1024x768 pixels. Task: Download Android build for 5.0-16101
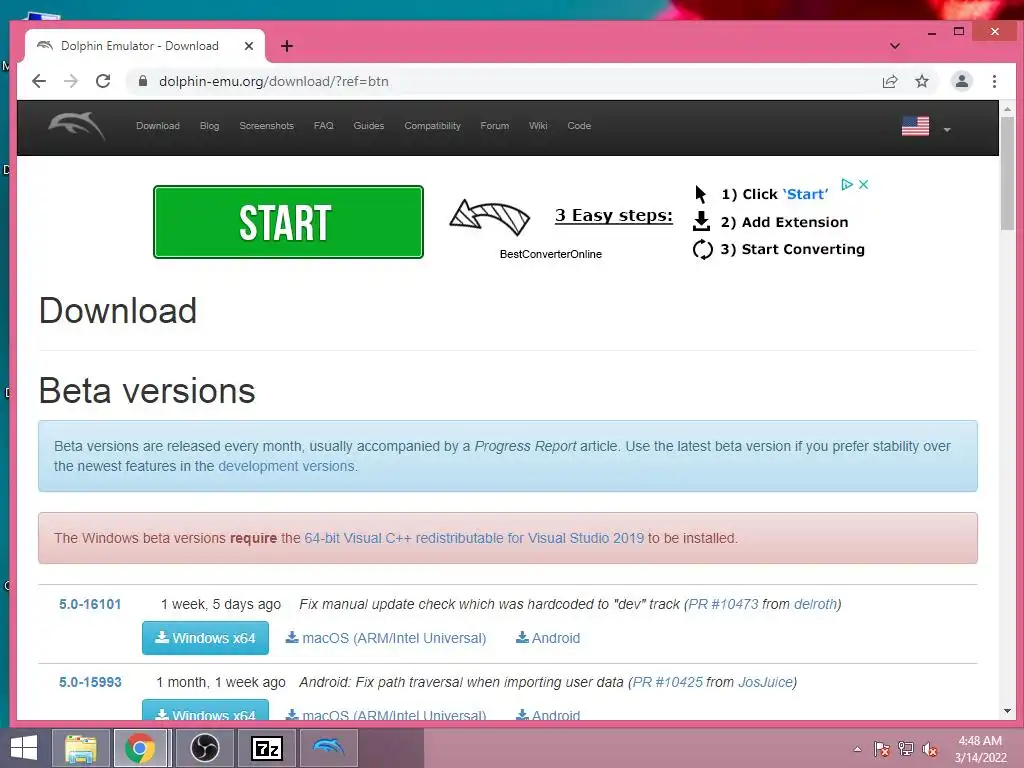(548, 638)
